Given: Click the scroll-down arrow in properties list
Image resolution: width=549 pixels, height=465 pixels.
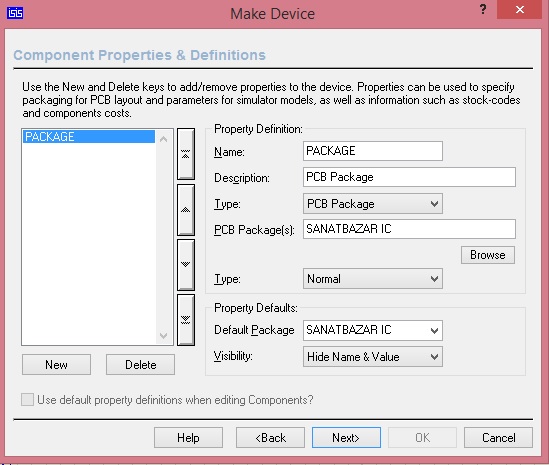Looking at the screenshot, I should click(x=164, y=336).
